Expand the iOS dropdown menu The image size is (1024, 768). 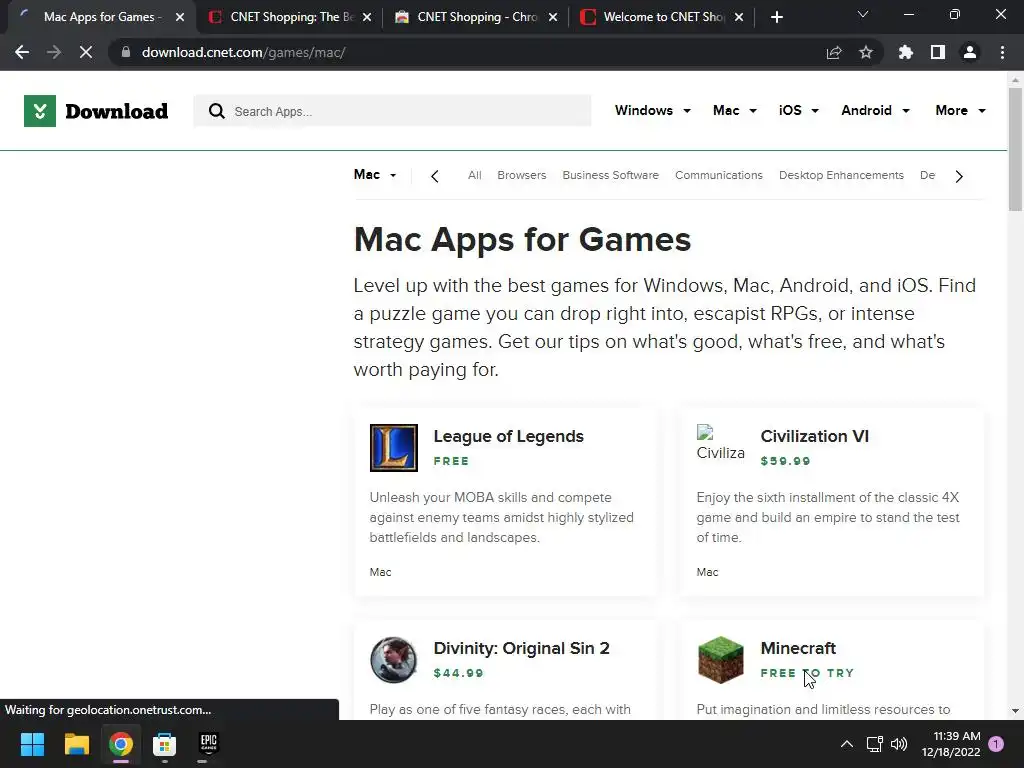[799, 110]
